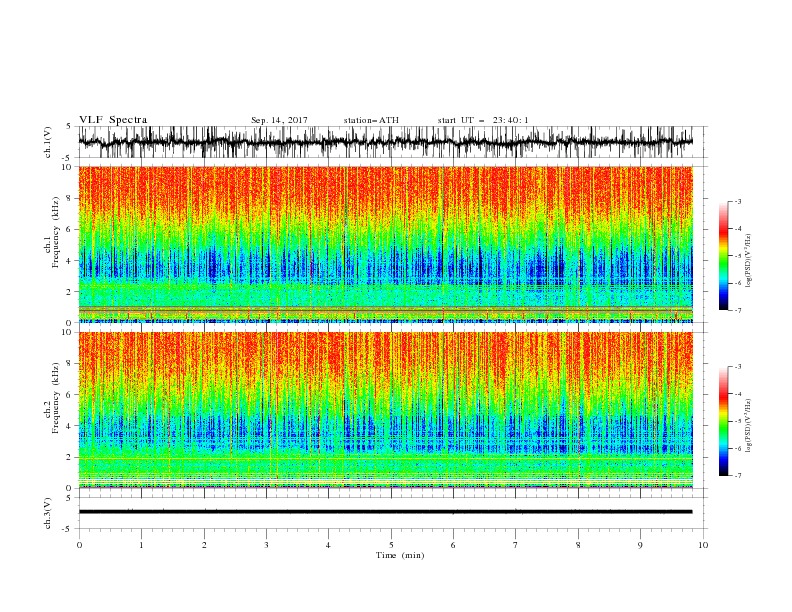Click the "ch.1(V)" waveform axis label
Image resolution: width=792 pixels, height=612 pixels.
(48, 142)
